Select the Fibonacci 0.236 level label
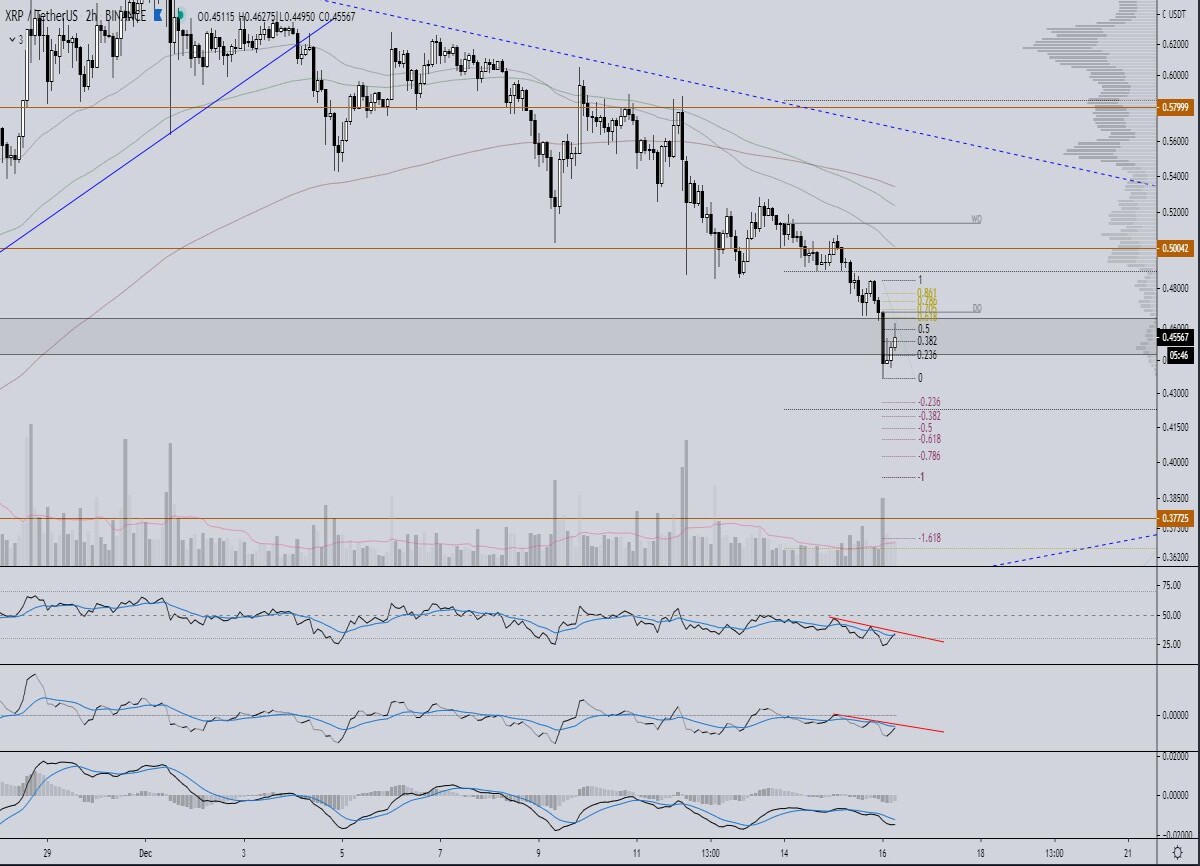The height and width of the screenshot is (866, 1200). (x=927, y=354)
